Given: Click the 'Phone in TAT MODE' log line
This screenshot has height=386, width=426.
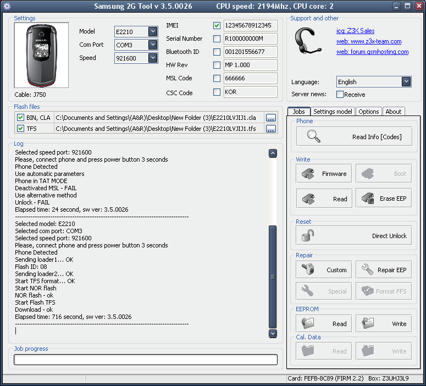Looking at the screenshot, I should tap(41, 181).
